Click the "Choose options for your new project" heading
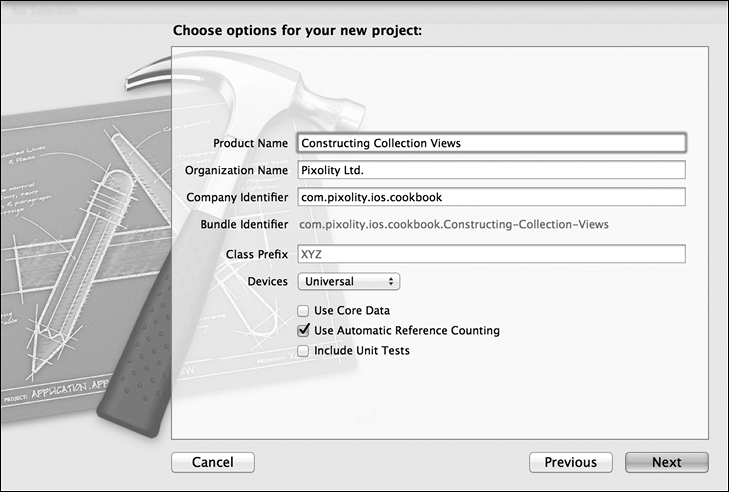The image size is (730, 493). click(297, 30)
